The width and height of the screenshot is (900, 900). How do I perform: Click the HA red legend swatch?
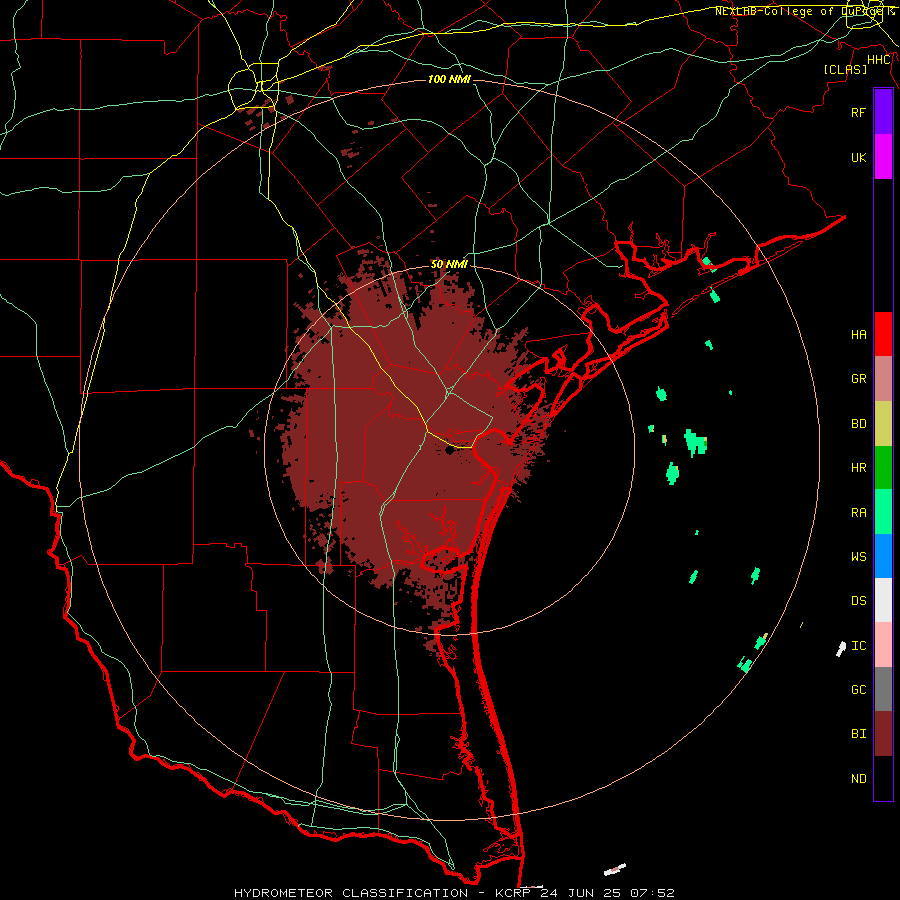tap(883, 334)
